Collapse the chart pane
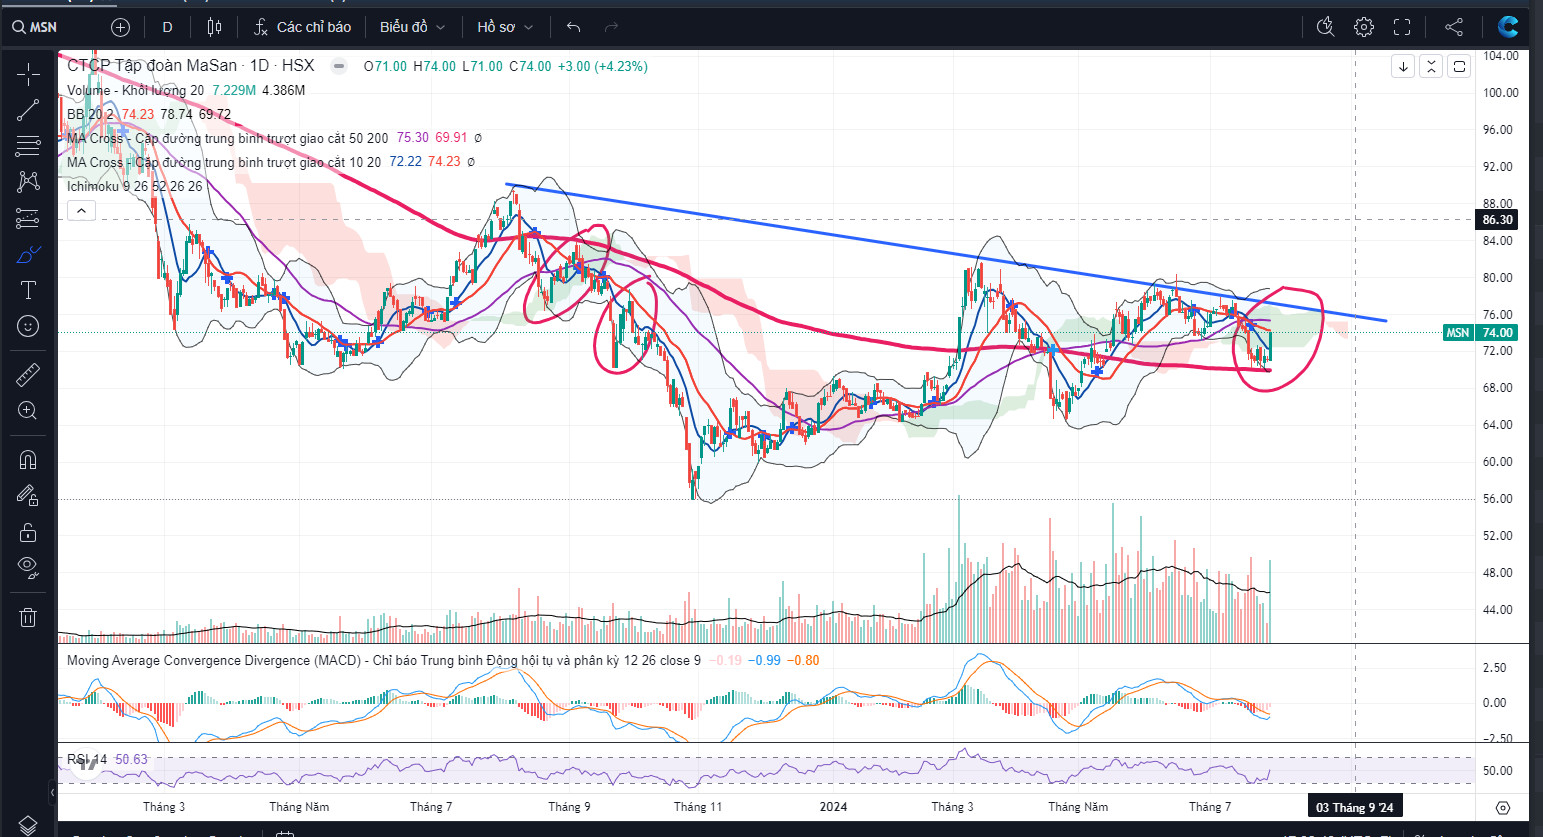This screenshot has width=1543, height=837. point(1431,66)
